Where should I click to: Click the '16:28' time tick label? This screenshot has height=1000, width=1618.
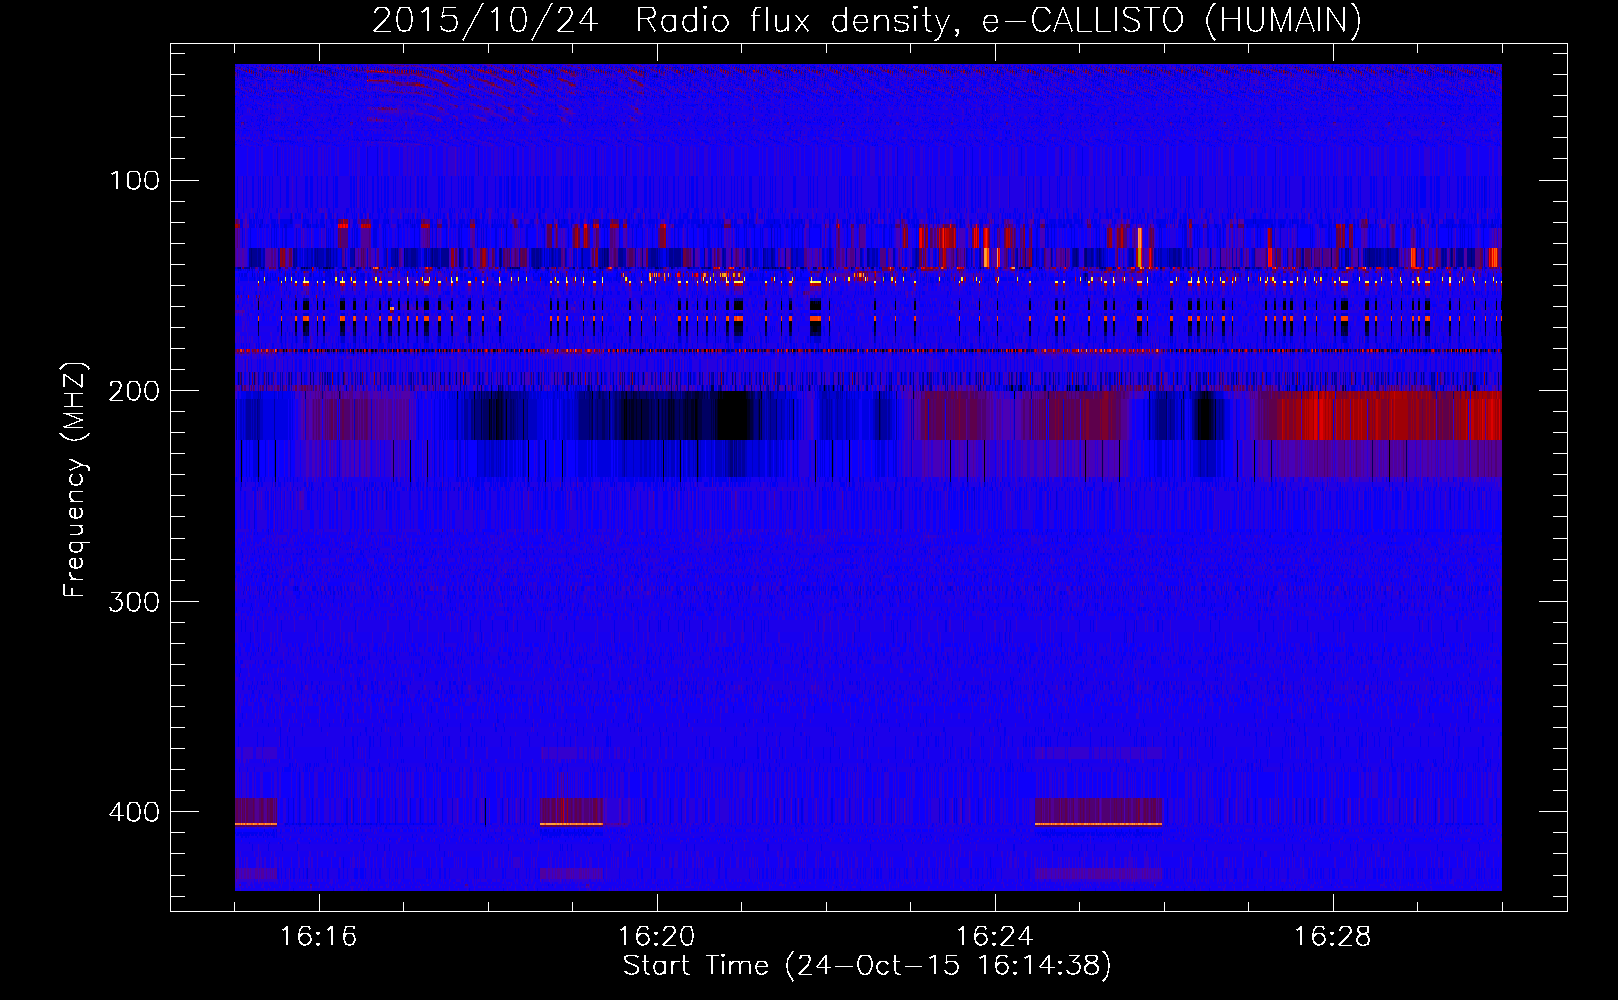(x=1332, y=937)
